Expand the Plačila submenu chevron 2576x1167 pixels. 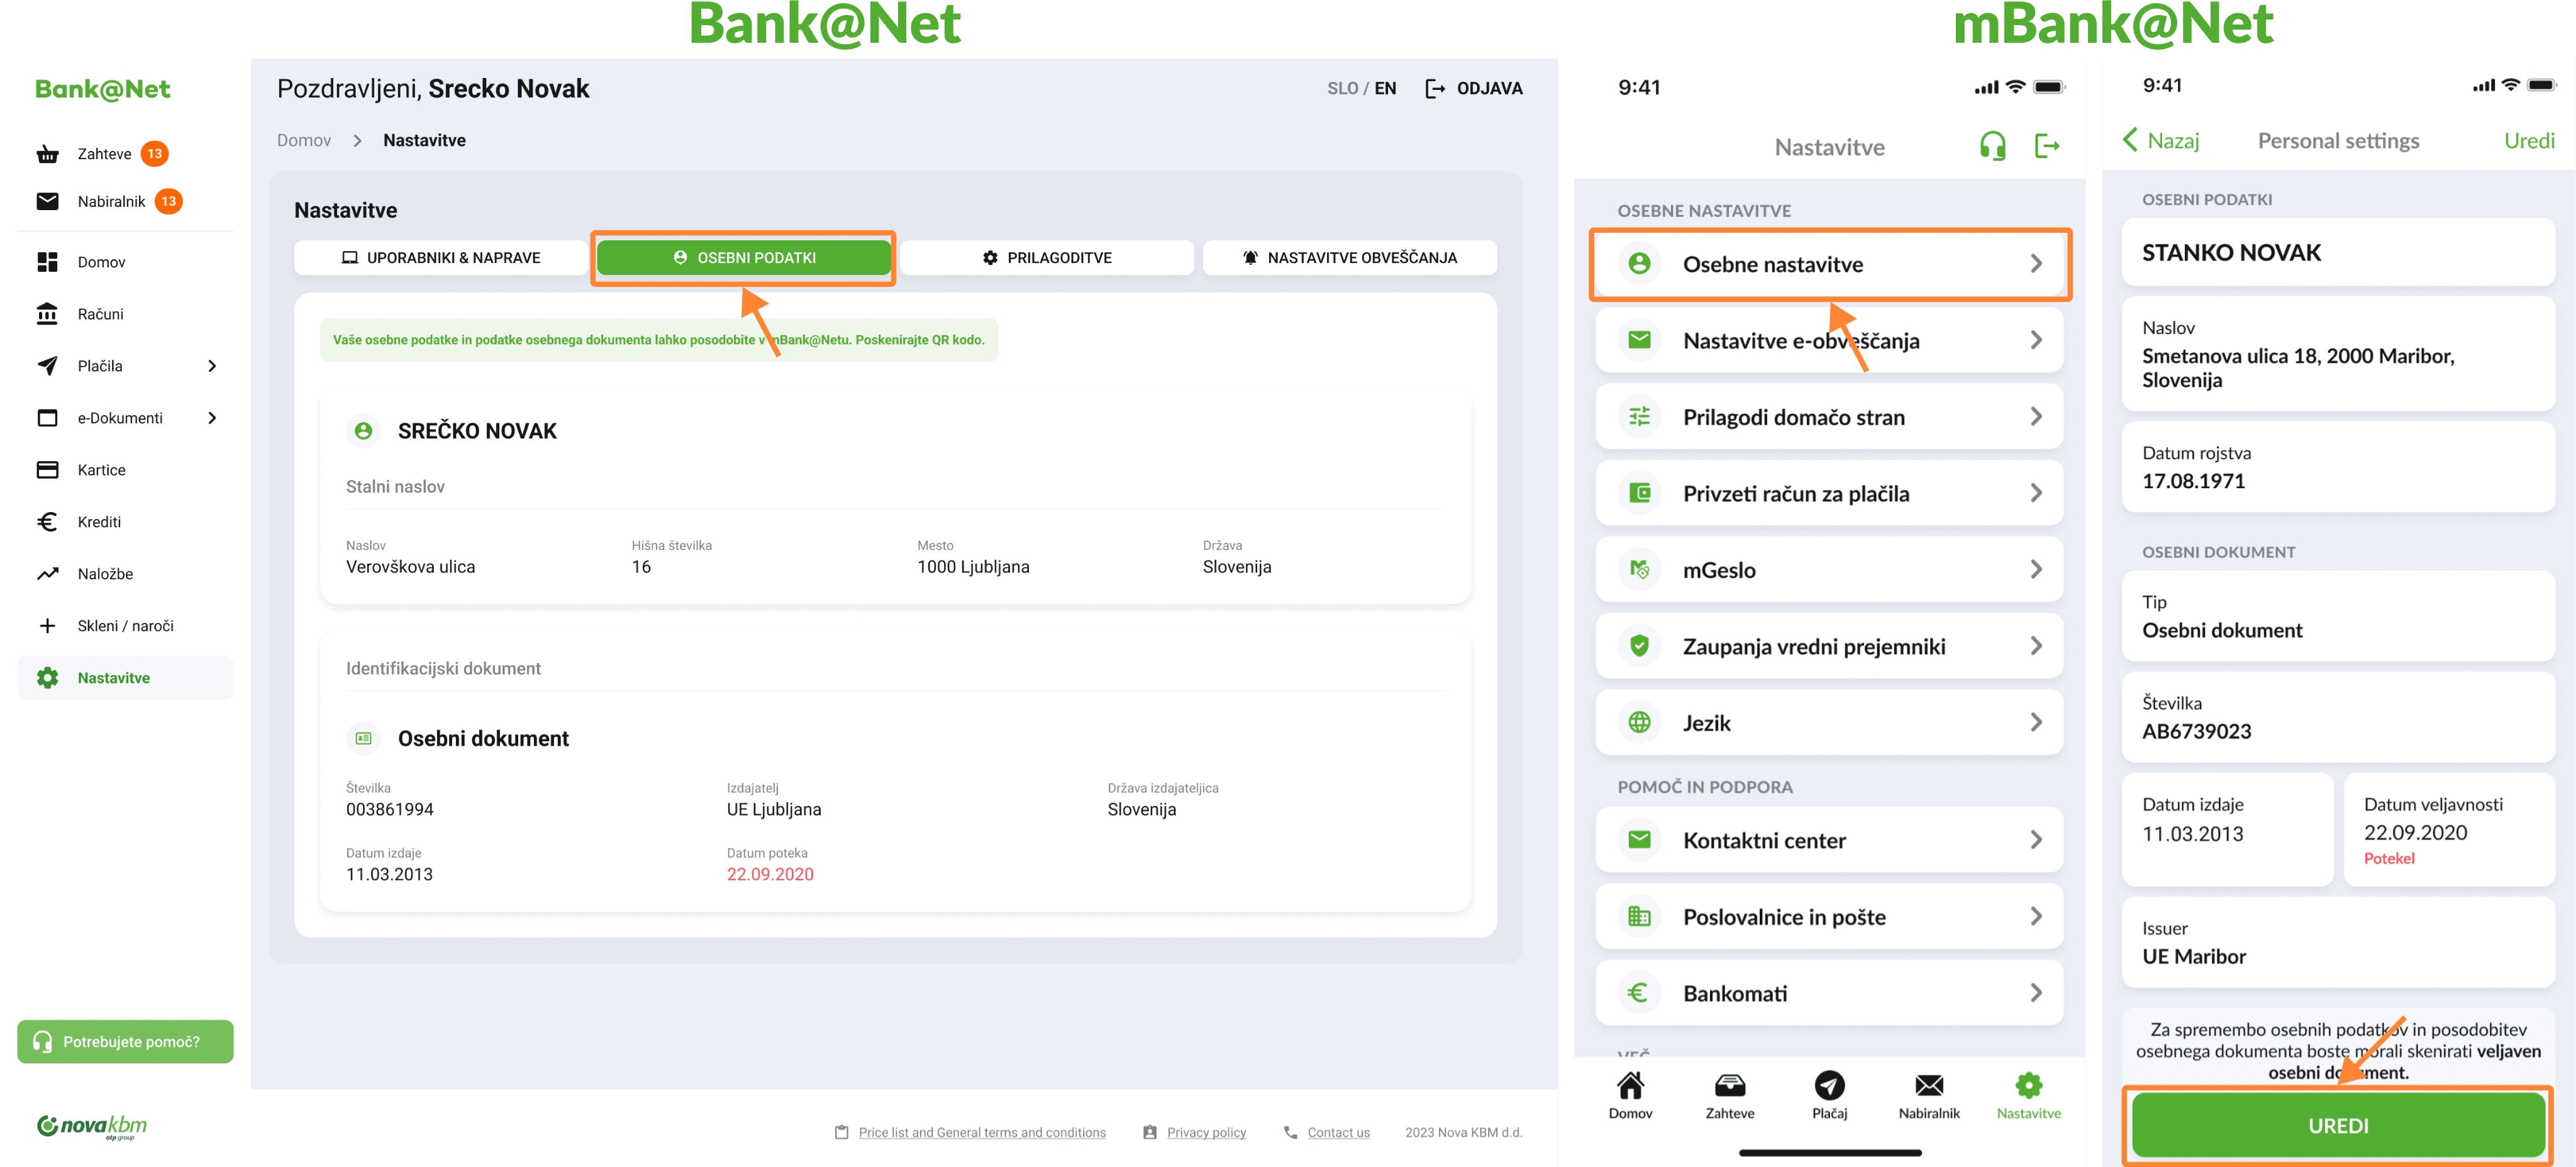(212, 366)
